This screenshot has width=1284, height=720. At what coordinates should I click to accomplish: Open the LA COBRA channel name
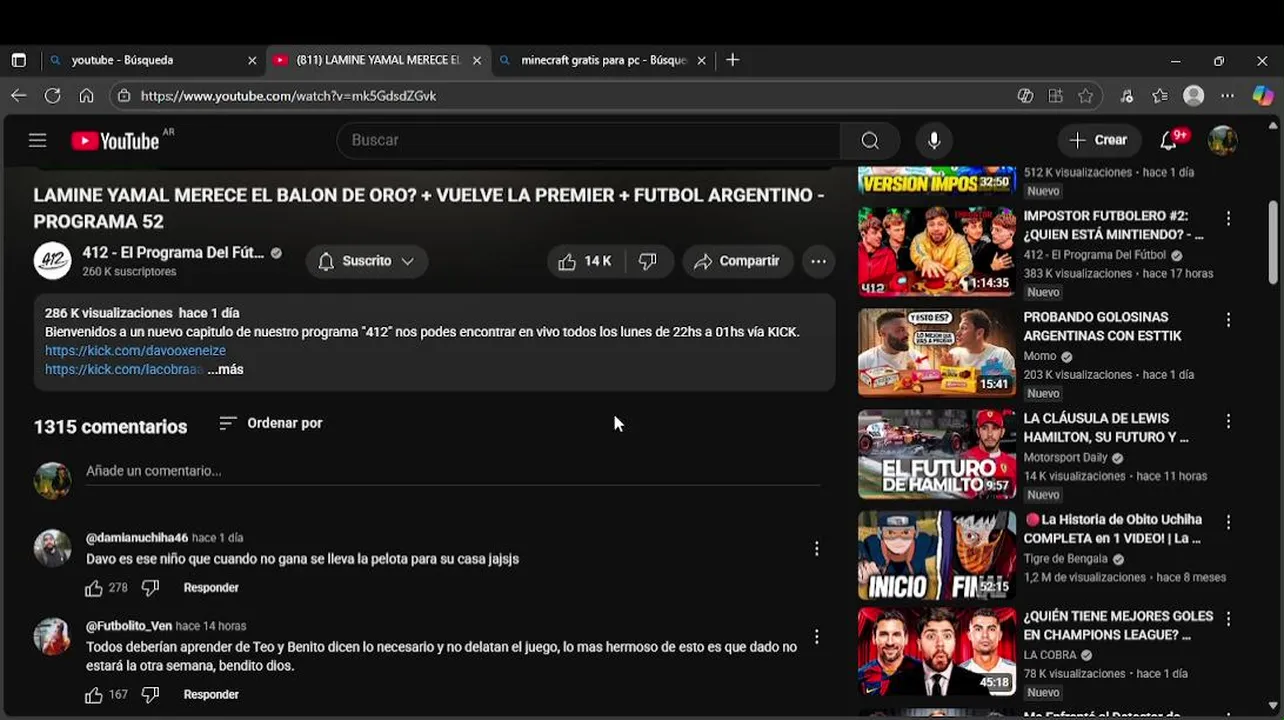[1049, 655]
